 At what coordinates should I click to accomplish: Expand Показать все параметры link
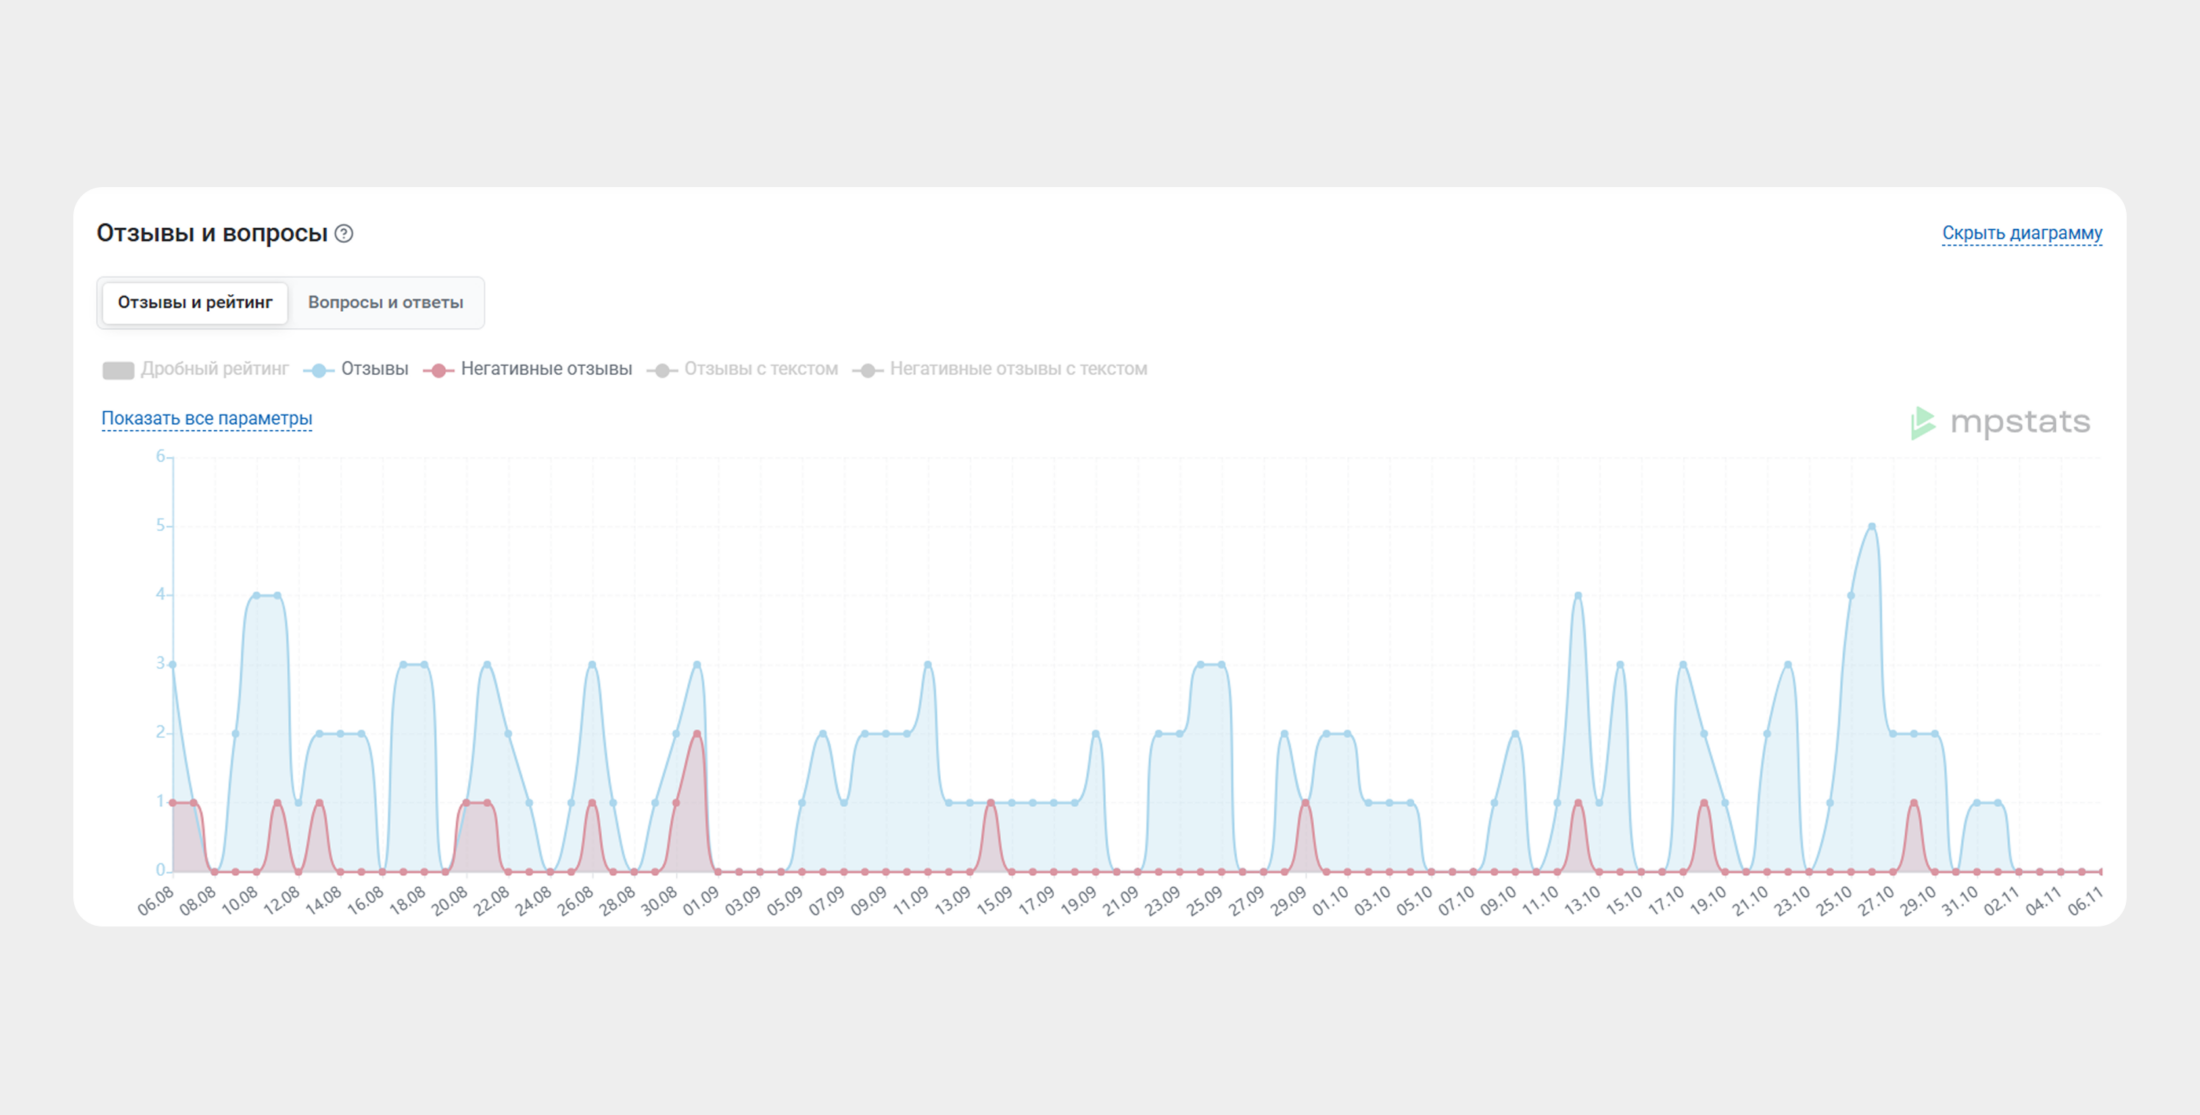(207, 418)
